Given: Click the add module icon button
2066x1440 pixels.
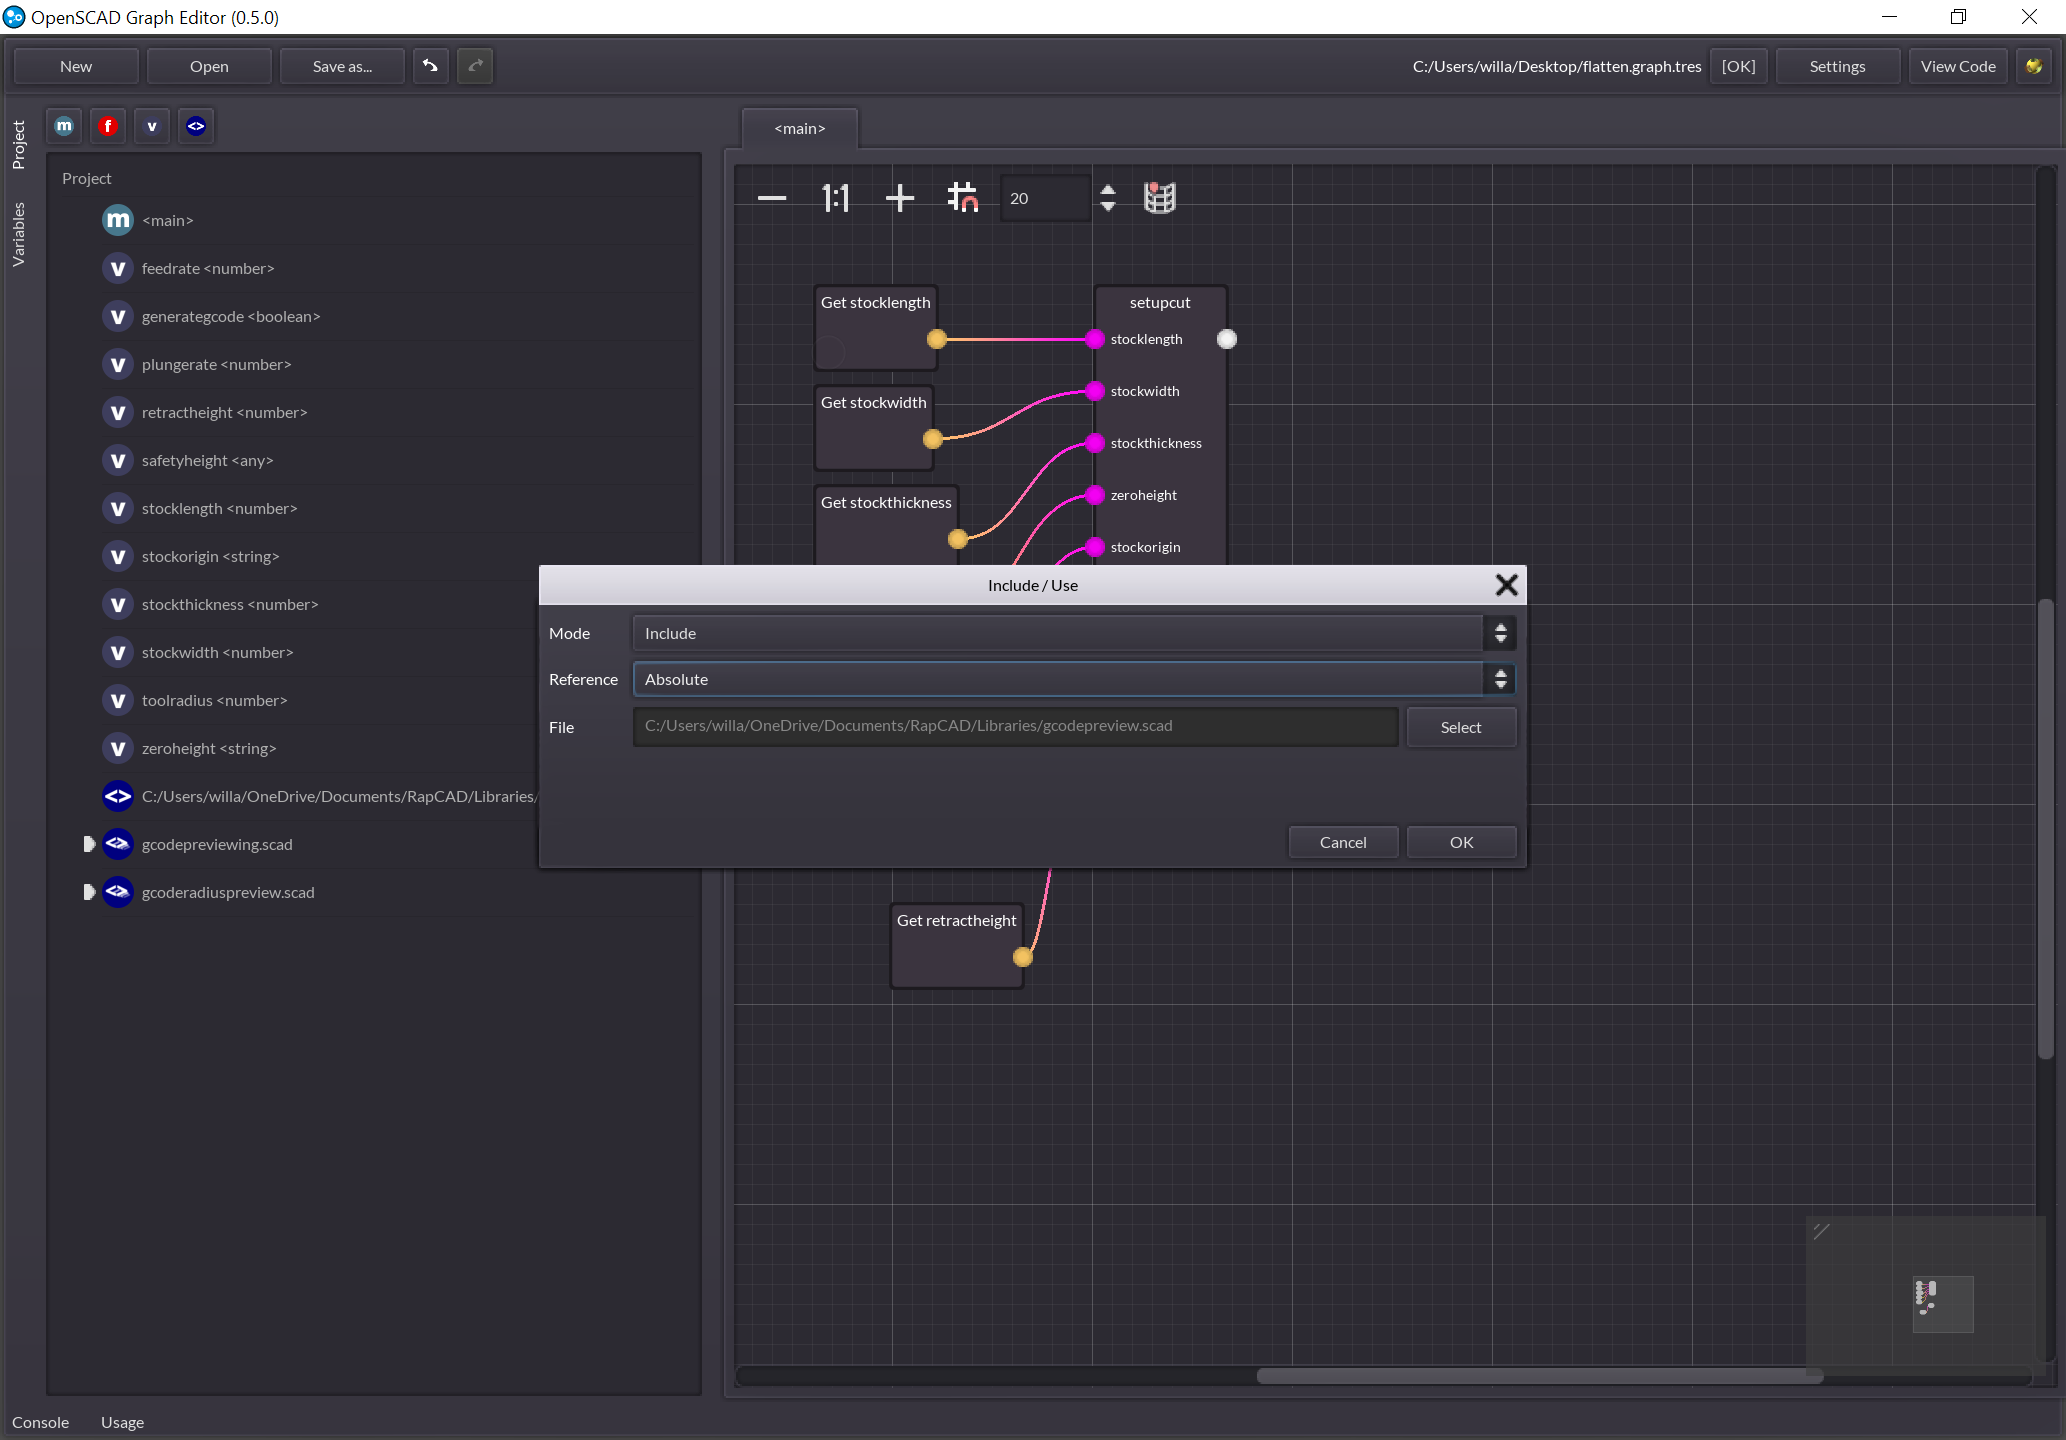Looking at the screenshot, I should (x=64, y=126).
